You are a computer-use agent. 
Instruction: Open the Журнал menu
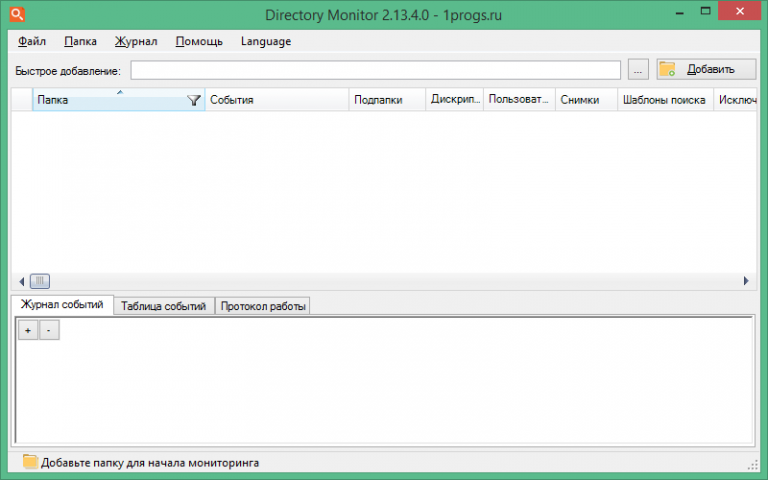pos(136,42)
